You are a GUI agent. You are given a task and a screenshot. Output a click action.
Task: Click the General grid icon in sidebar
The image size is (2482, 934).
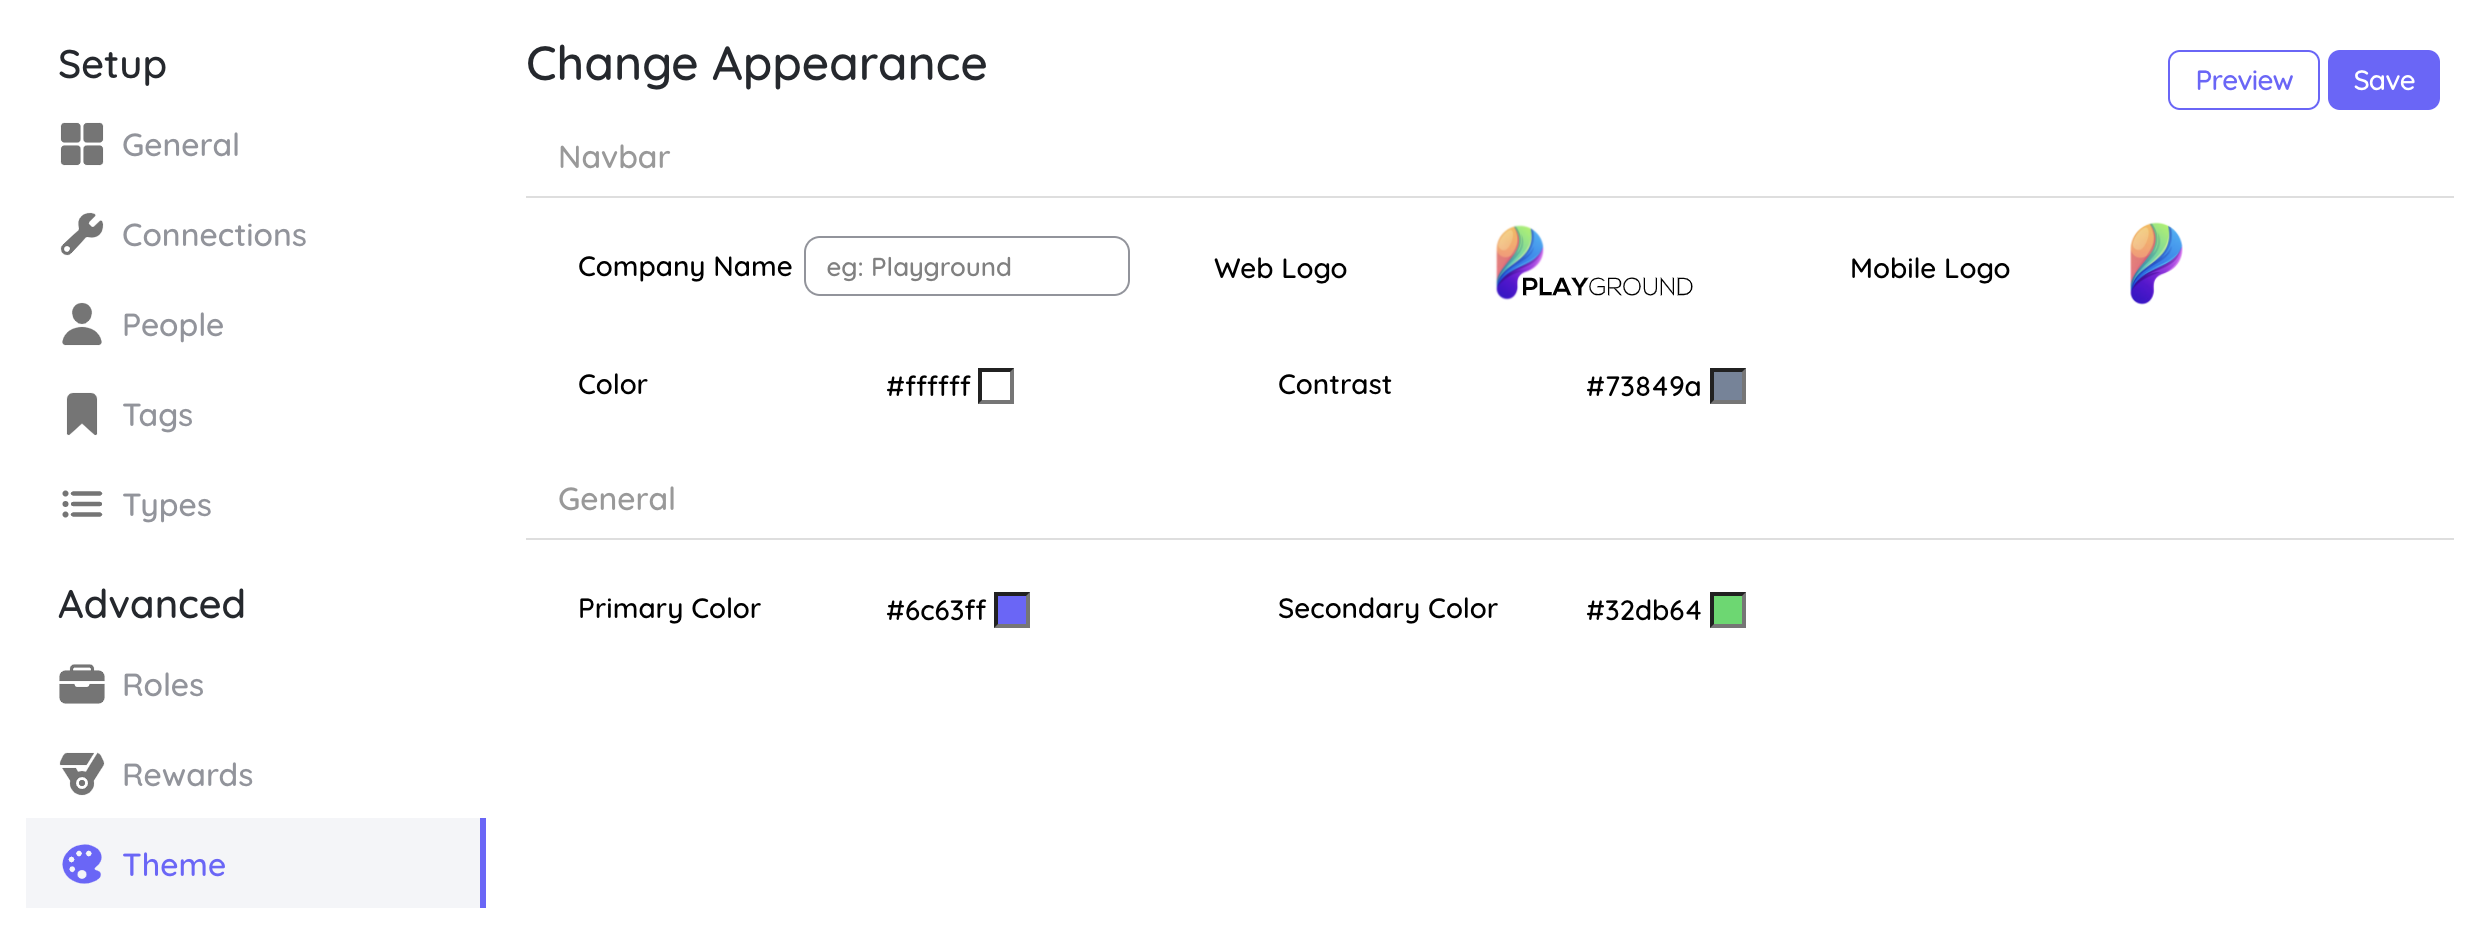(81, 144)
